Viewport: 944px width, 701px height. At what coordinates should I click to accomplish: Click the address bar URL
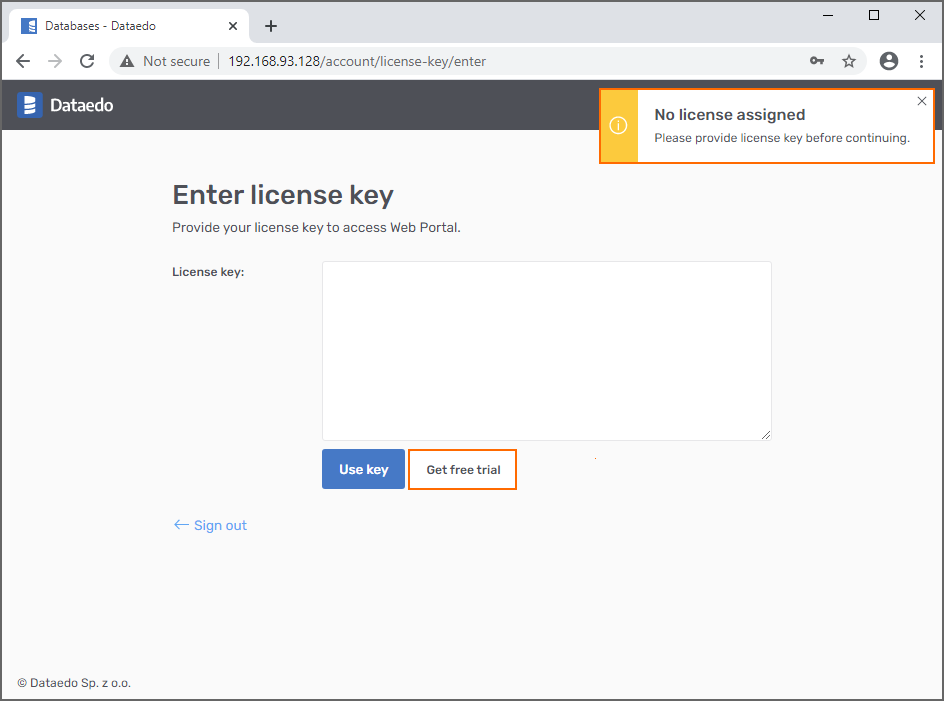[357, 61]
